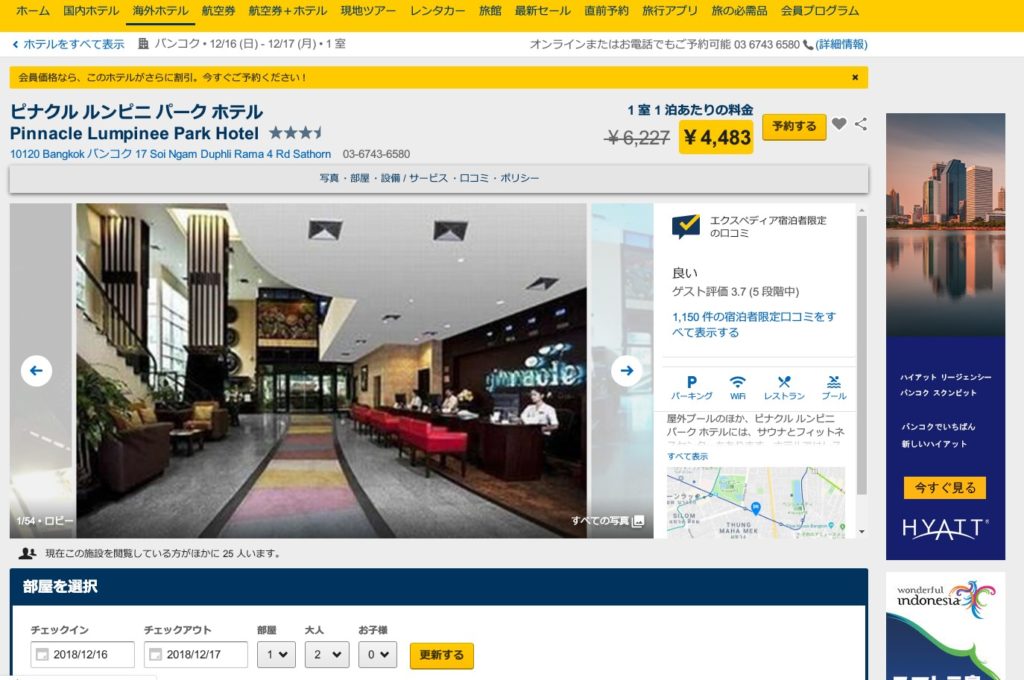
Task: Open 直前予約 menu item
Action: pyautogui.click(x=607, y=11)
